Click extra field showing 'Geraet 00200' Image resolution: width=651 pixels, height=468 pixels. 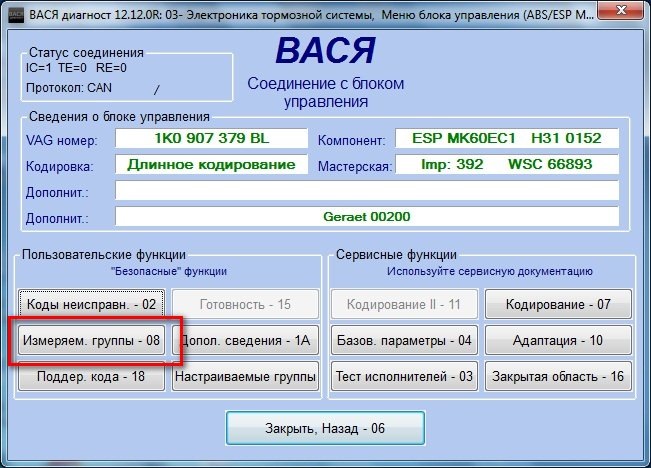[x=367, y=217]
